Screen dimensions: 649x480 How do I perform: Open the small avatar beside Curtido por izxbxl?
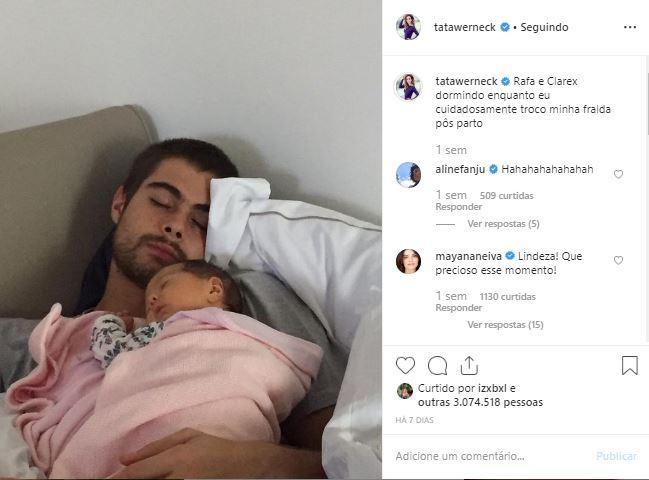[x=405, y=391]
